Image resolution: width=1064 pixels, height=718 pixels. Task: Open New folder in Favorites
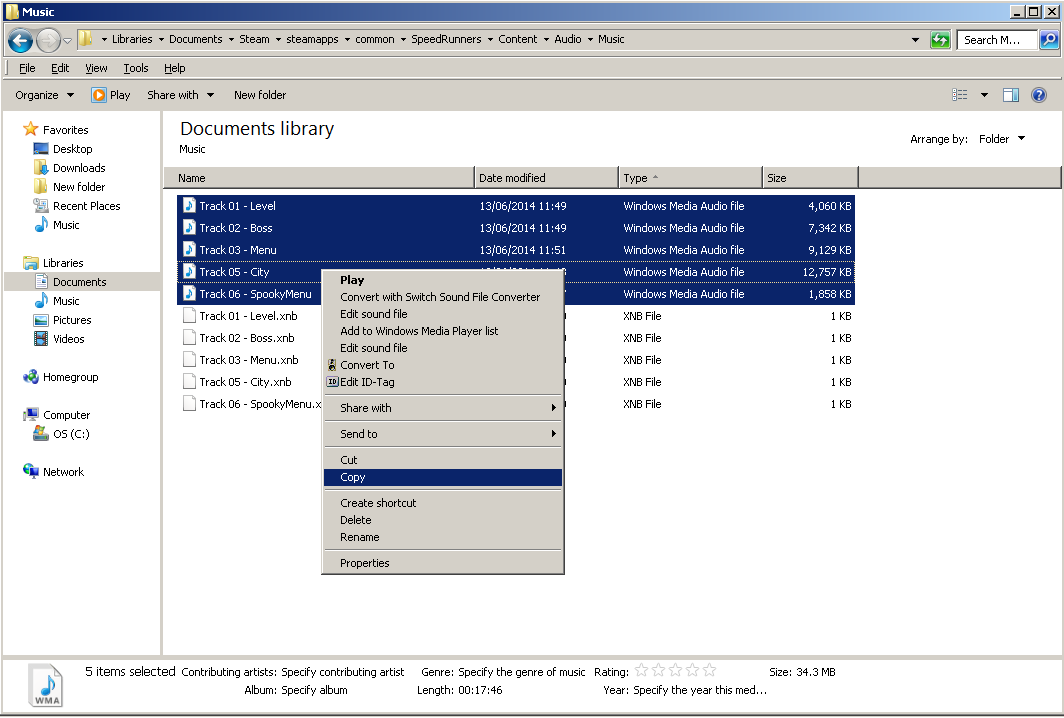click(79, 187)
